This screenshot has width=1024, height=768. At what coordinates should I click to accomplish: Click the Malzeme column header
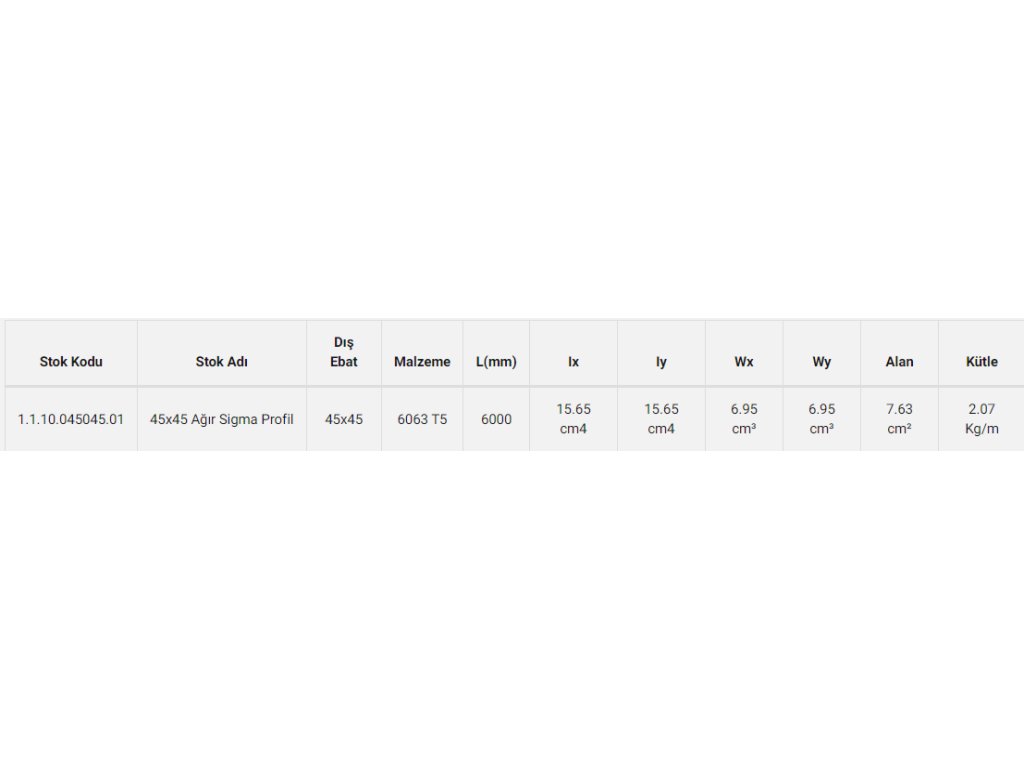pos(422,362)
